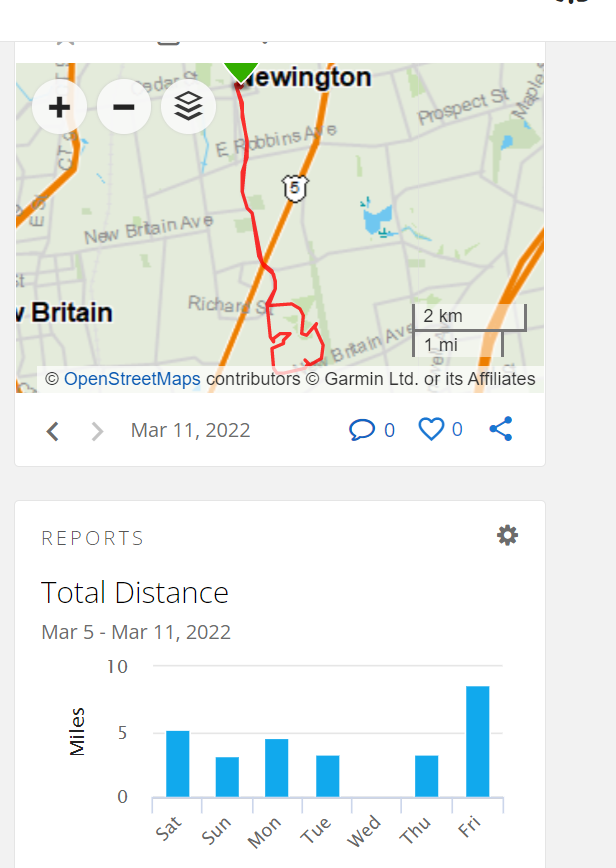This screenshot has height=868, width=616.
Task: Open the OpenStreetMaps attribution link
Action: pyautogui.click(x=132, y=379)
